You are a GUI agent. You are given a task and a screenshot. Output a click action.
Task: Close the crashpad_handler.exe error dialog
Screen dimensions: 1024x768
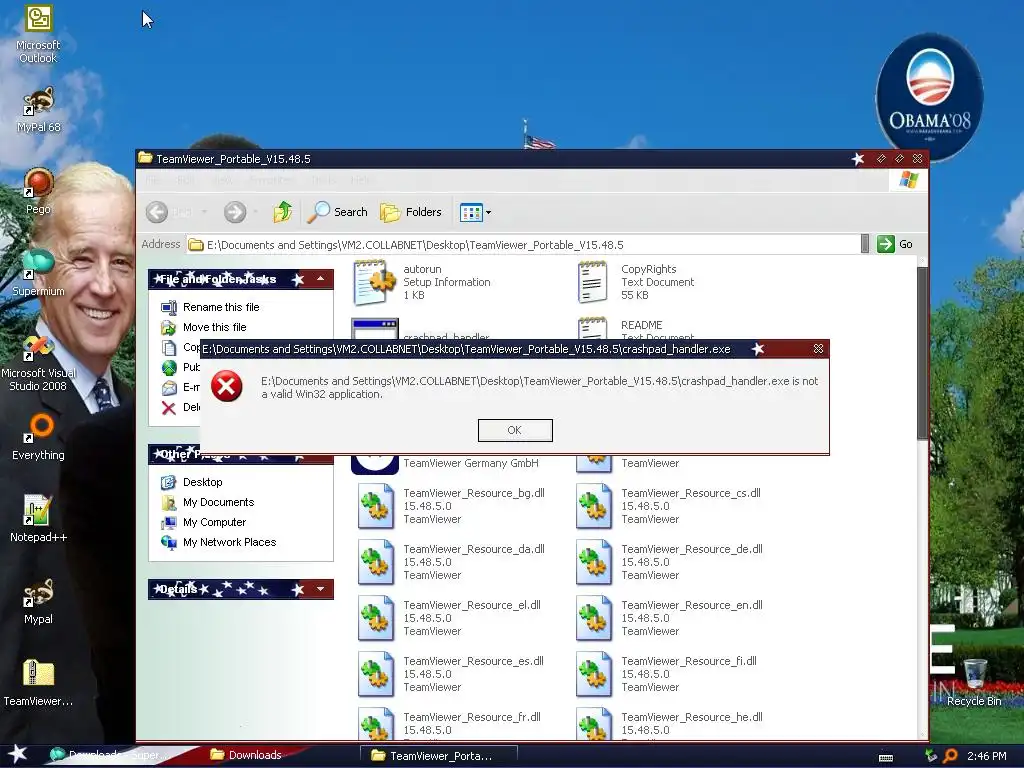(x=818, y=349)
